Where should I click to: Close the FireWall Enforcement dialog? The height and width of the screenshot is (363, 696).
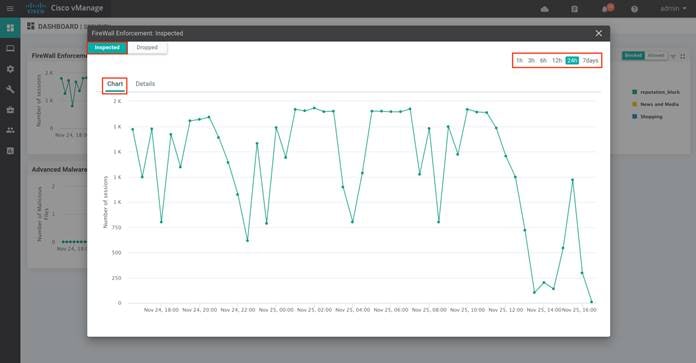point(598,33)
